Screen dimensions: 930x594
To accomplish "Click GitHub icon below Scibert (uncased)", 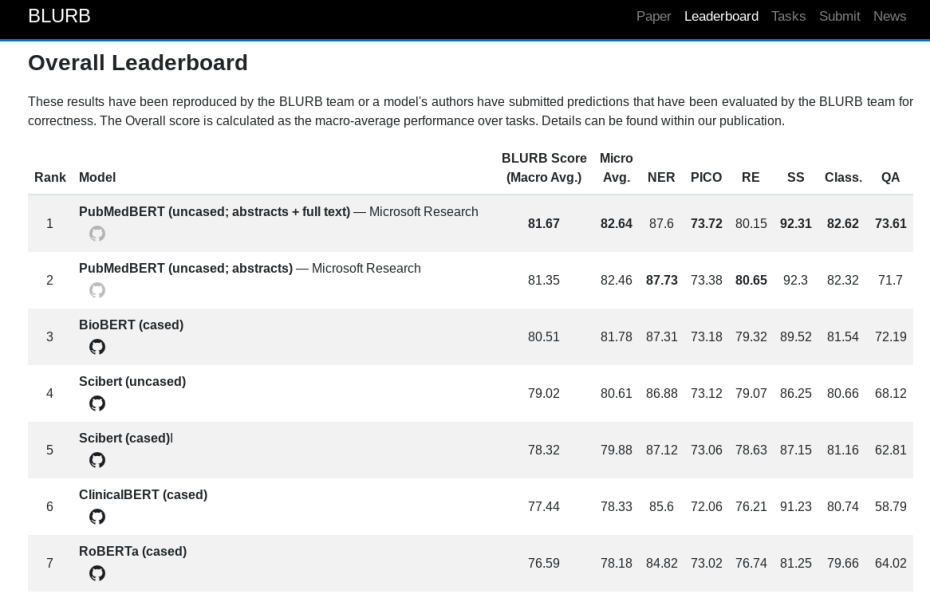I will coord(97,404).
